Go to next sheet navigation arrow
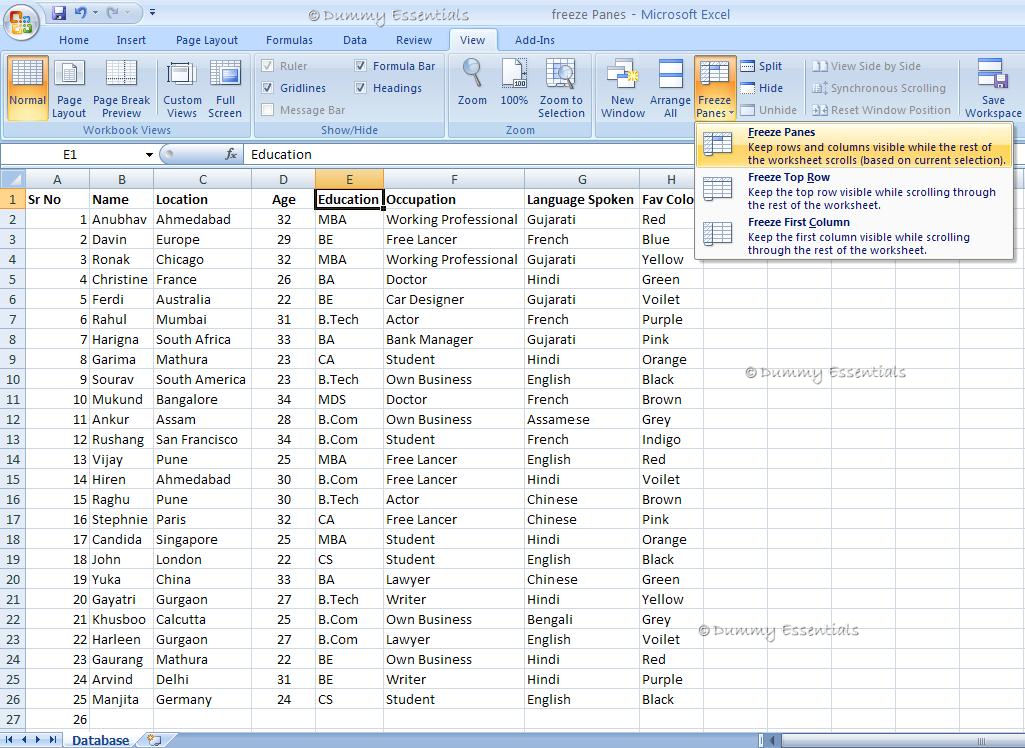The image size is (1025, 748). click(x=38, y=740)
